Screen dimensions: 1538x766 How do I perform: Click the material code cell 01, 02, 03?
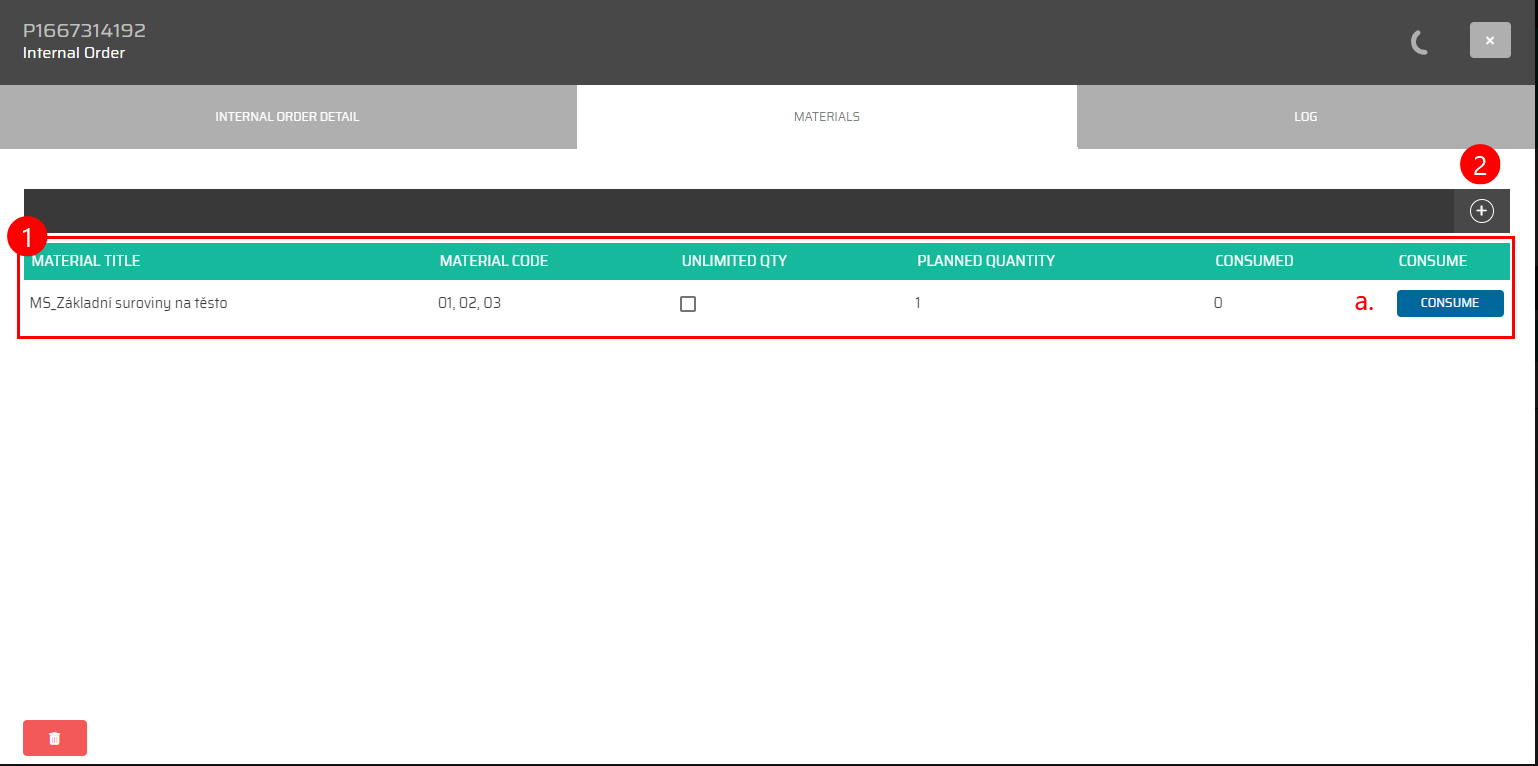click(469, 303)
